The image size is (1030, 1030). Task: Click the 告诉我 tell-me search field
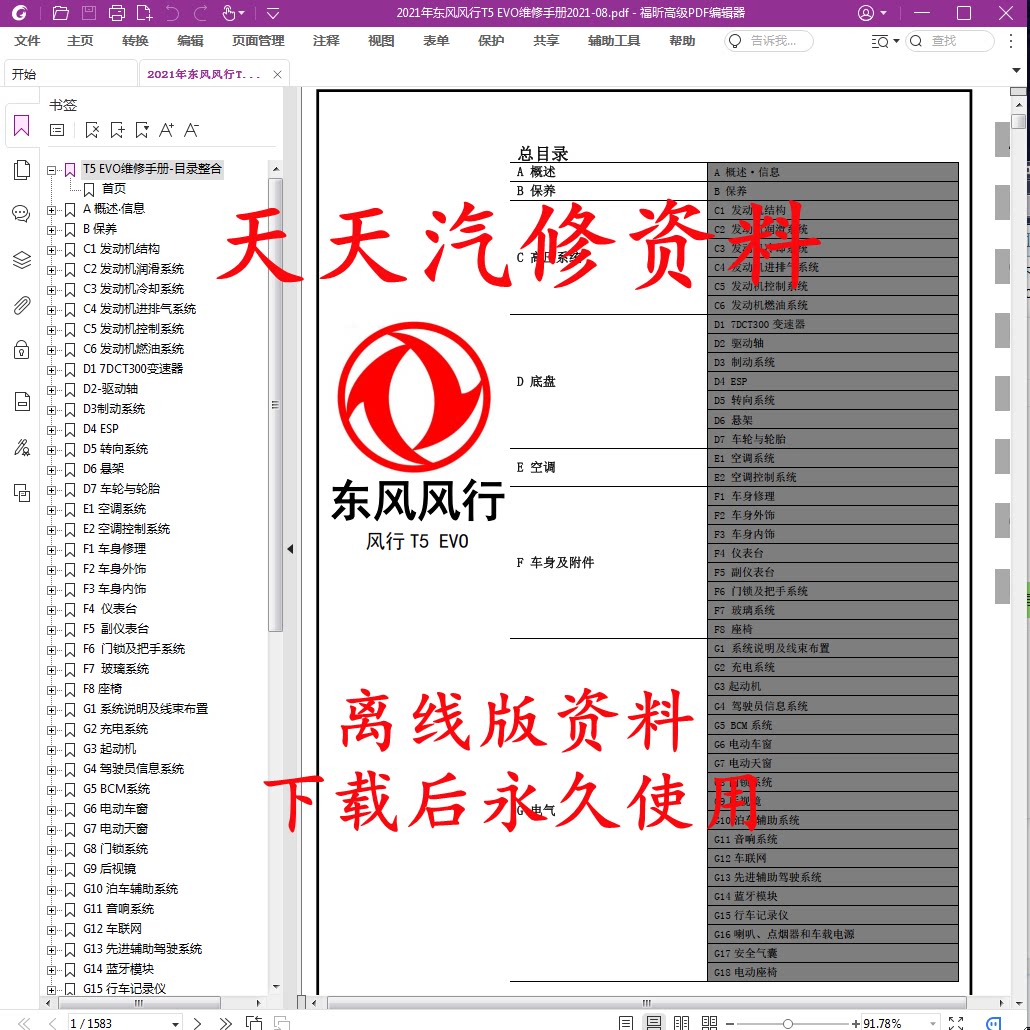tap(769, 41)
